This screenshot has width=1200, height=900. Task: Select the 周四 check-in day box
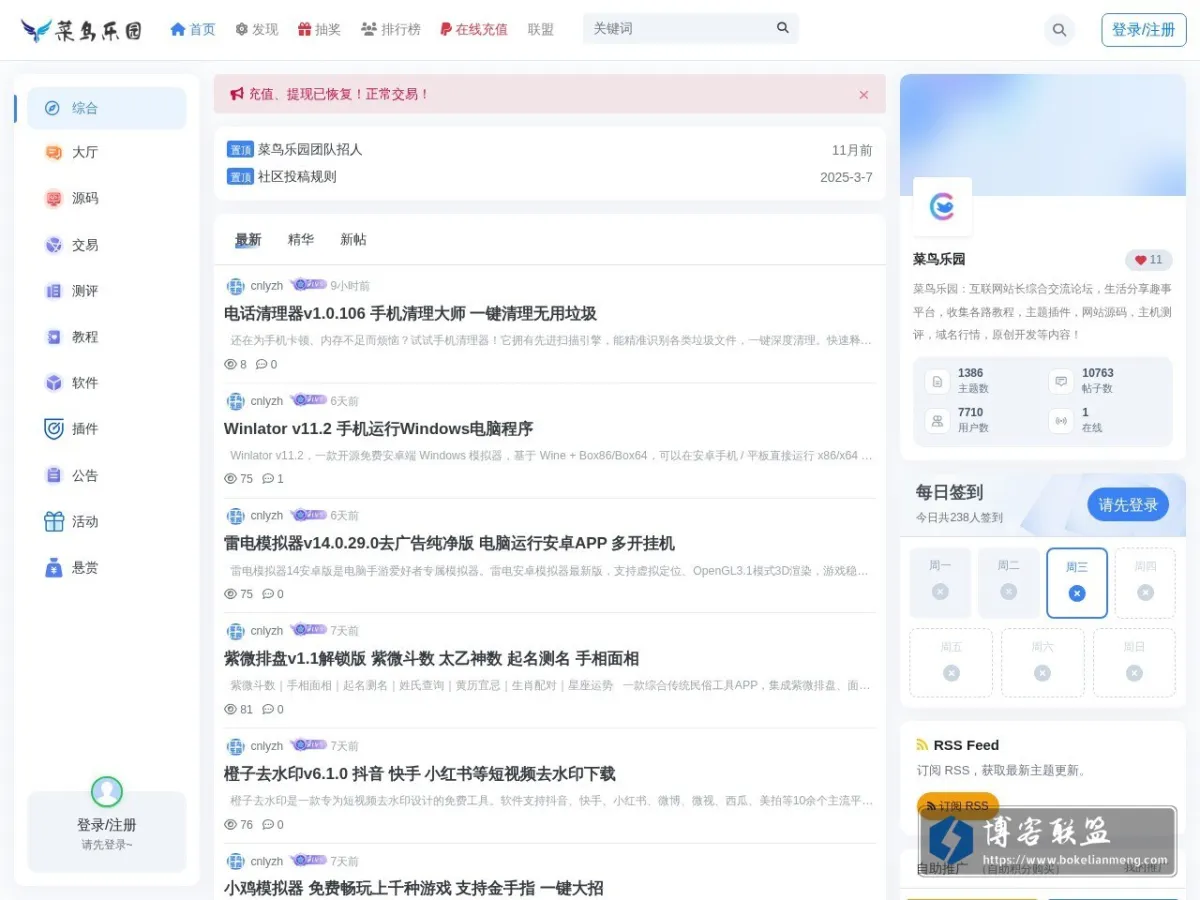tap(1145, 582)
